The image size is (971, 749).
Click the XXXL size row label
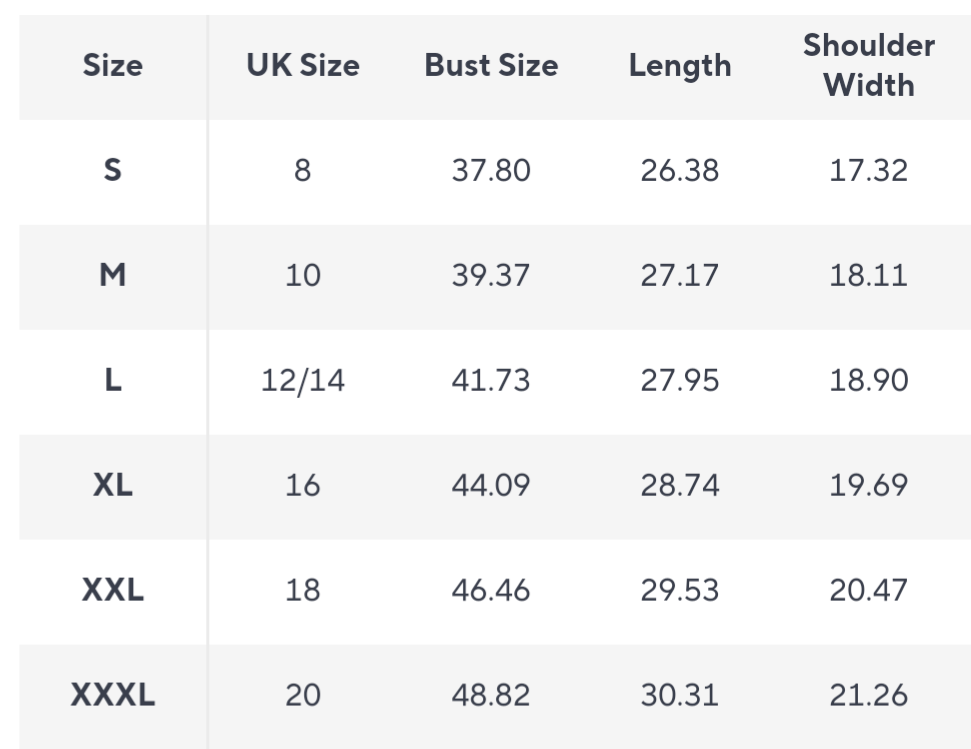point(113,695)
